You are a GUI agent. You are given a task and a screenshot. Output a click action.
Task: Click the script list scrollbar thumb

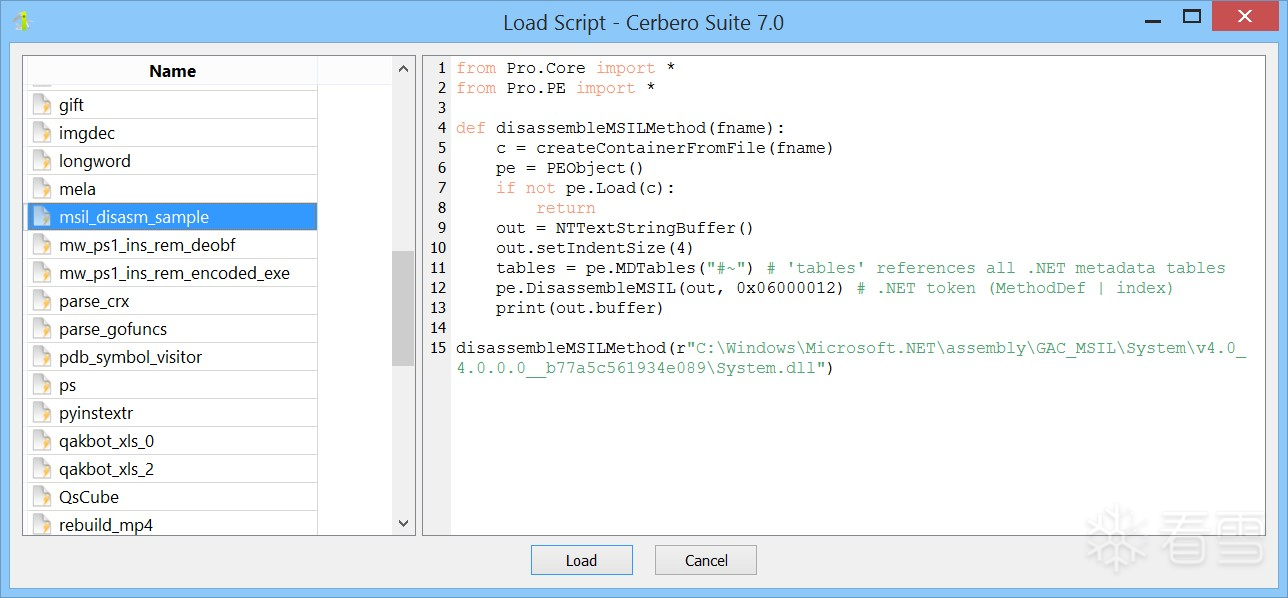[x=403, y=308]
